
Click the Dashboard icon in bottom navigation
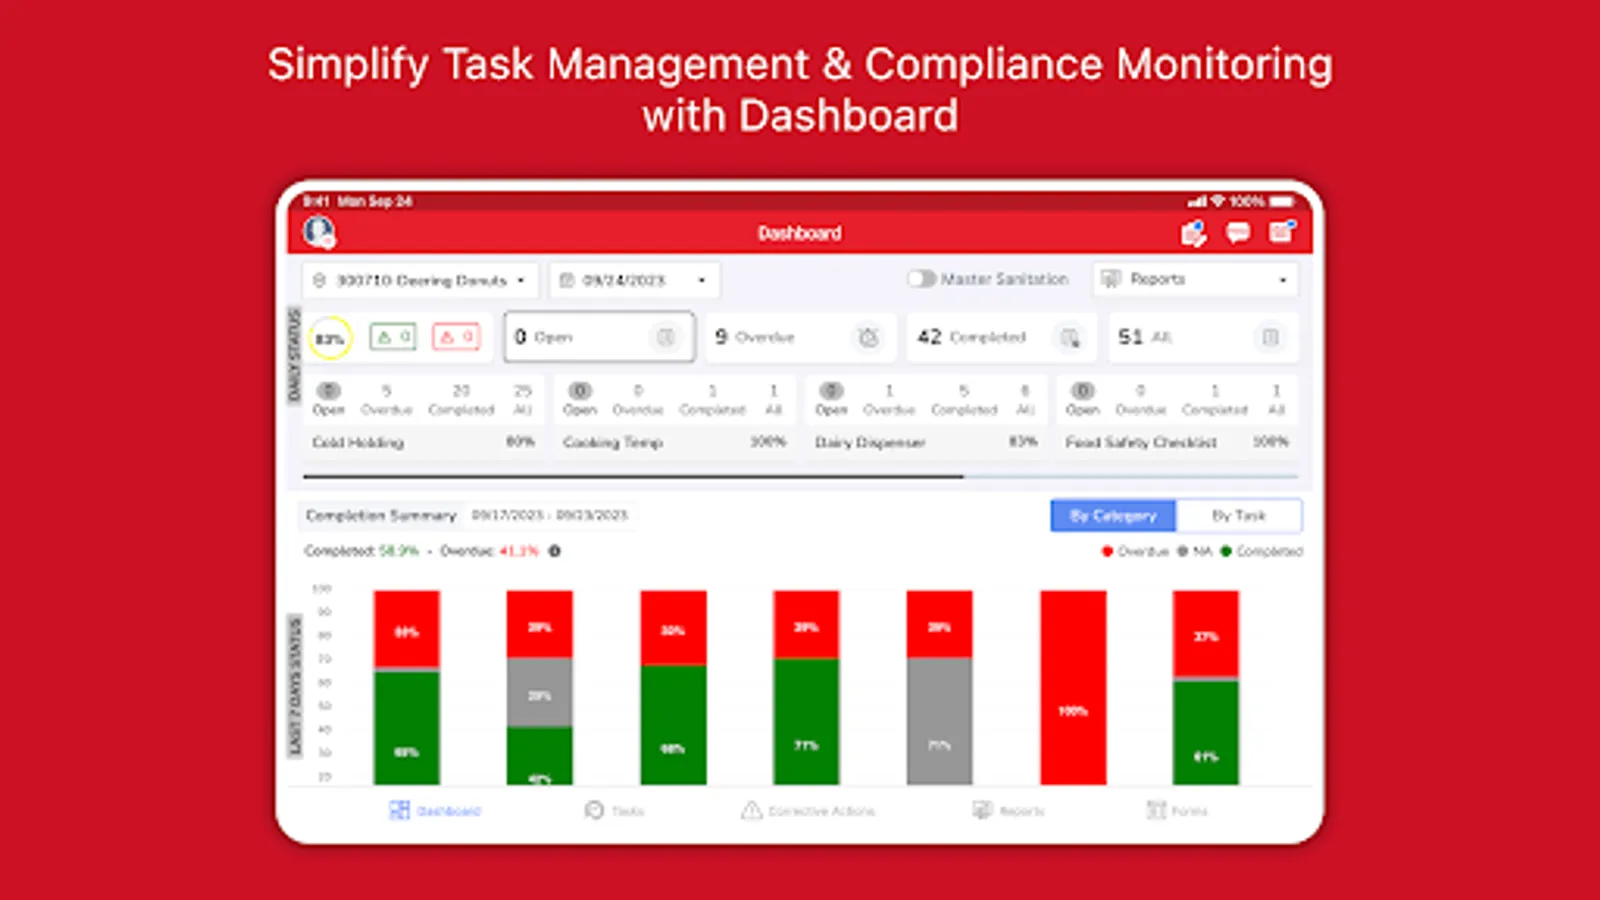click(399, 810)
